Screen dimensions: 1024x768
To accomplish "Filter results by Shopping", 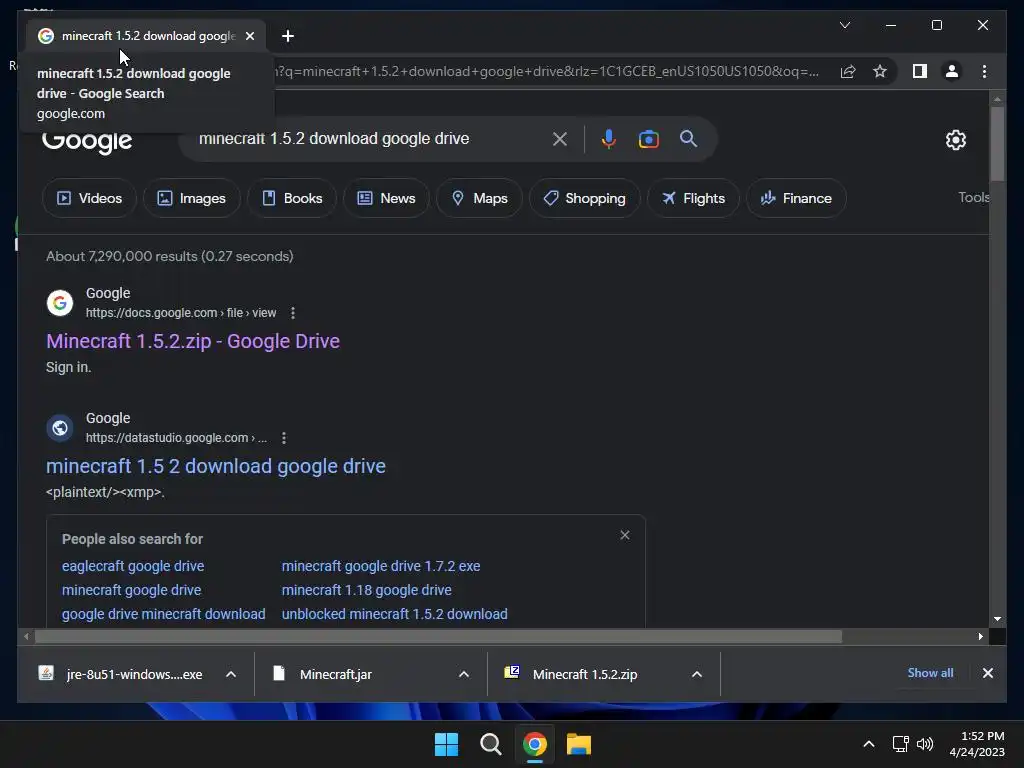I will click(x=584, y=198).
